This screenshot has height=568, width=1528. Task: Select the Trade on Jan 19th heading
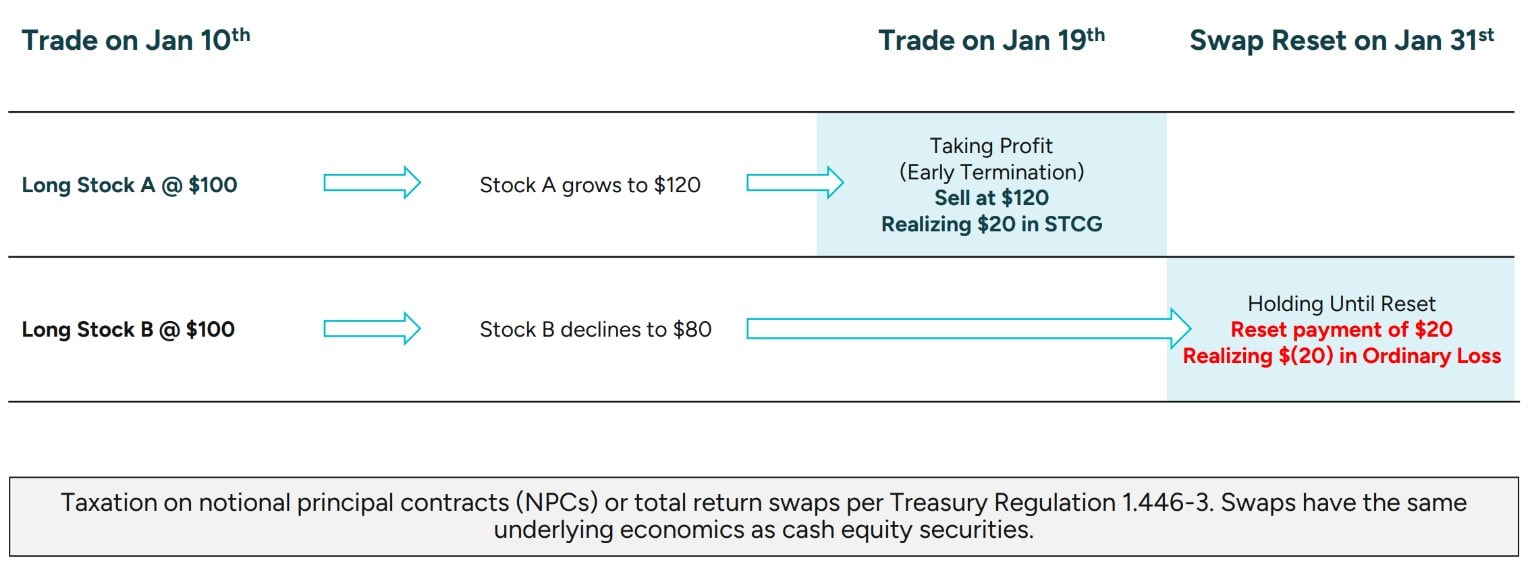[x=992, y=40]
